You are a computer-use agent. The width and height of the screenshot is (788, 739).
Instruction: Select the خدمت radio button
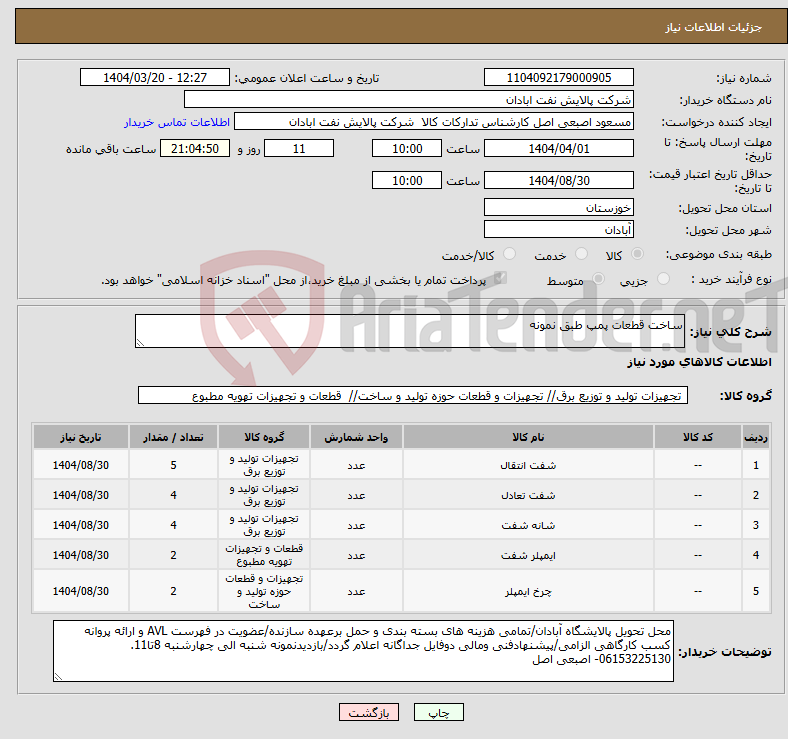(x=581, y=254)
